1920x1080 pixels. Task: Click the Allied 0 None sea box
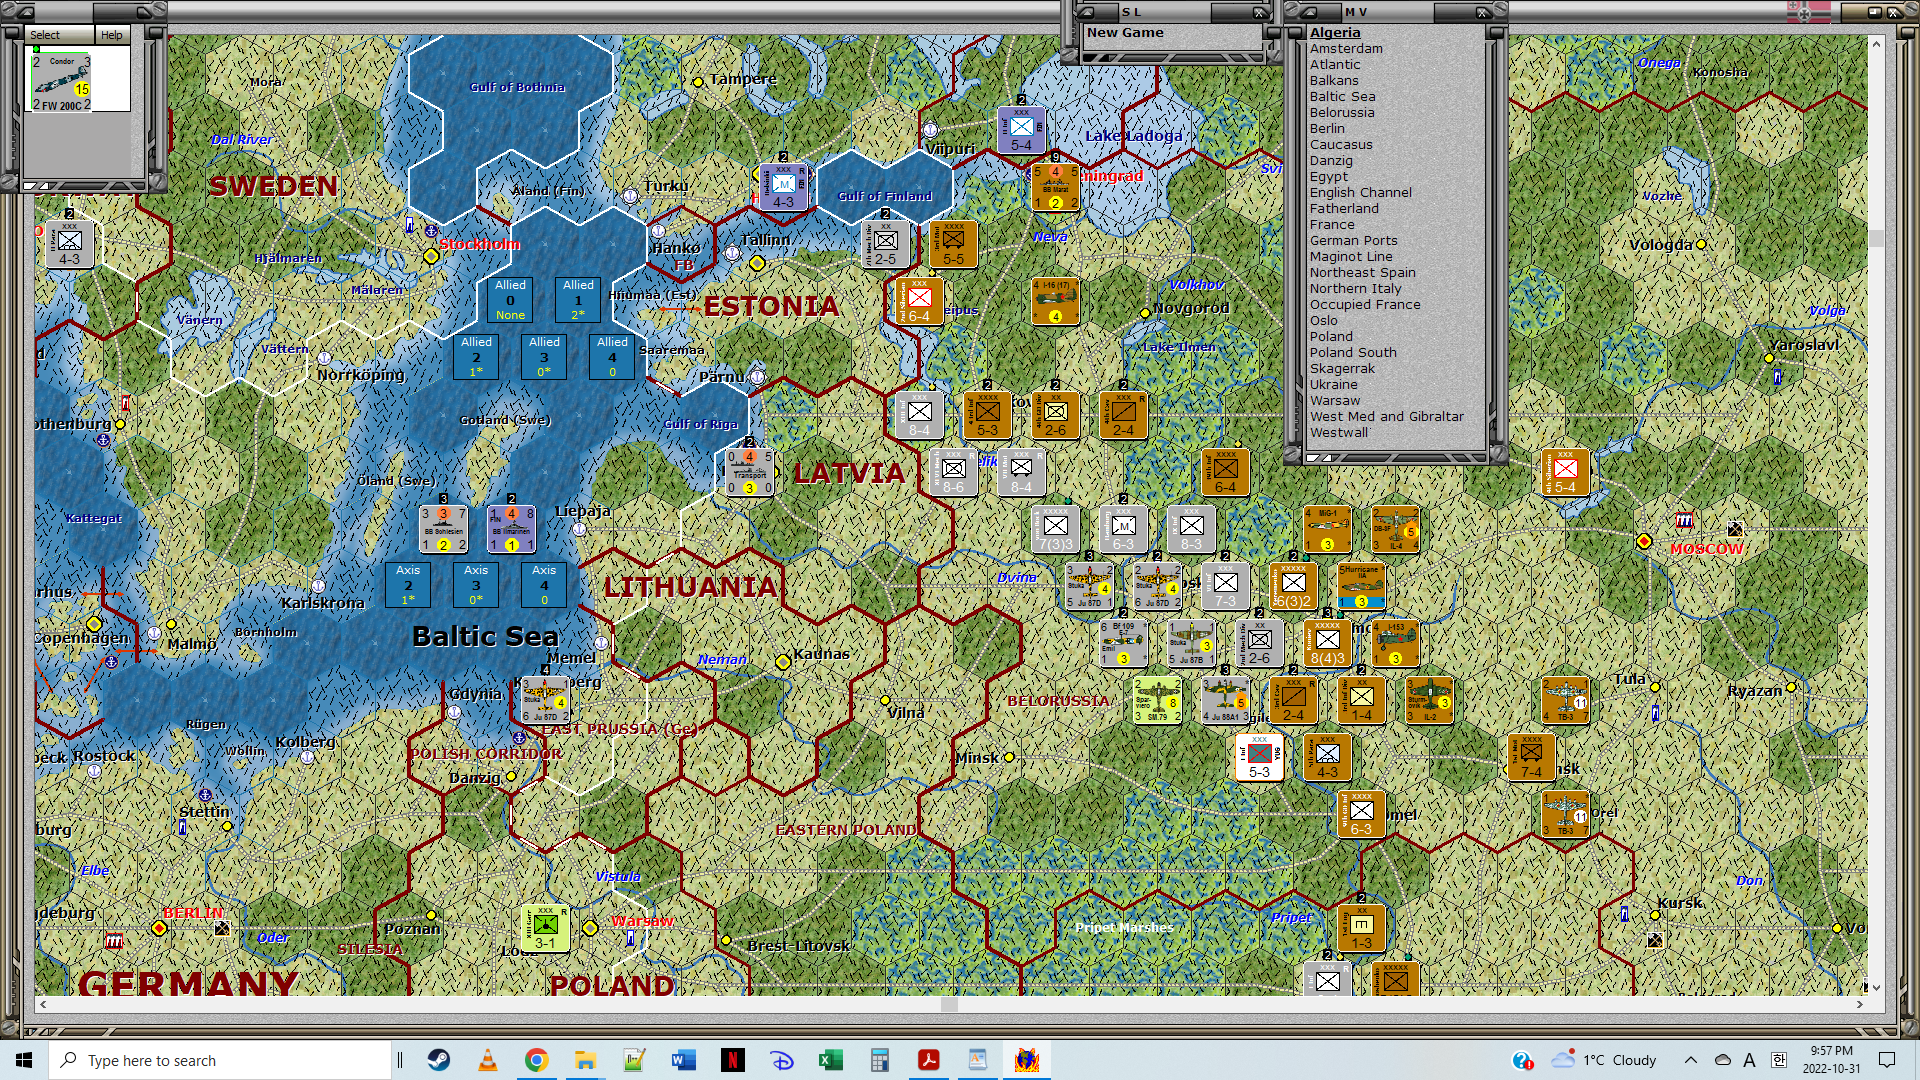[510, 300]
